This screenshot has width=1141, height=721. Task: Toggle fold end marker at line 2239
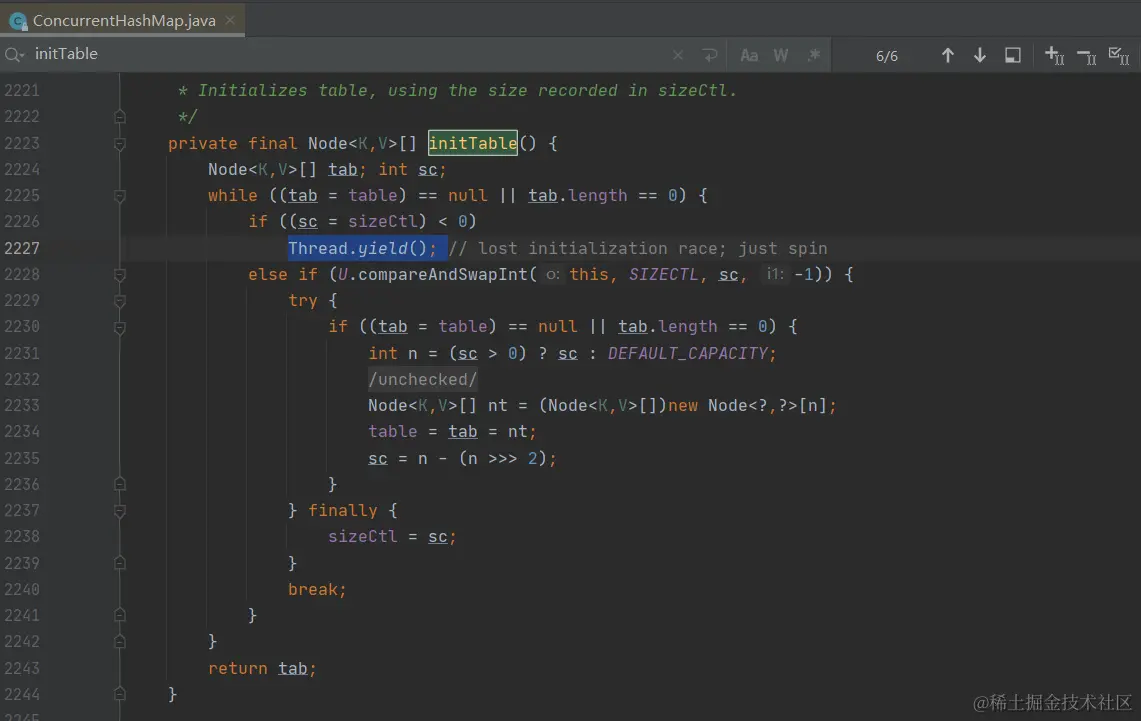[x=120, y=562]
